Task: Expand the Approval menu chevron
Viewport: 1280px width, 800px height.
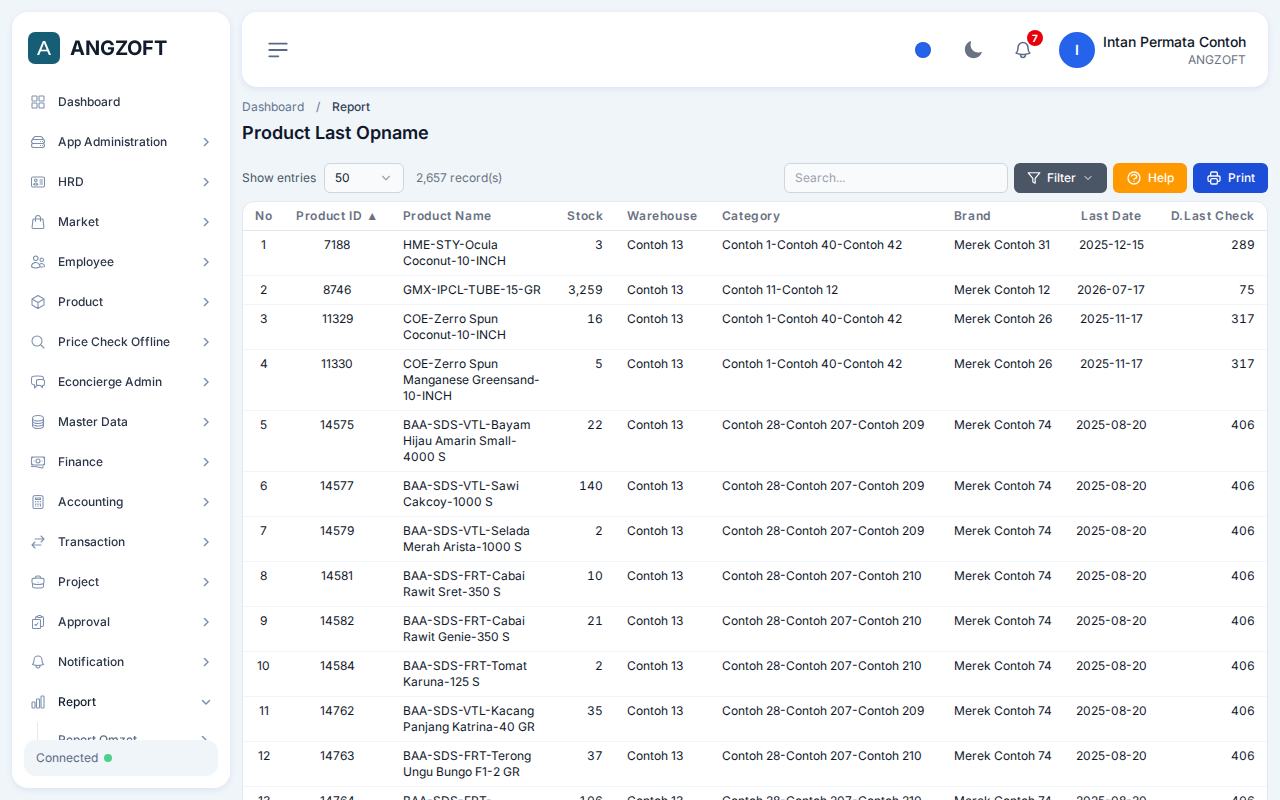Action: coord(206,622)
